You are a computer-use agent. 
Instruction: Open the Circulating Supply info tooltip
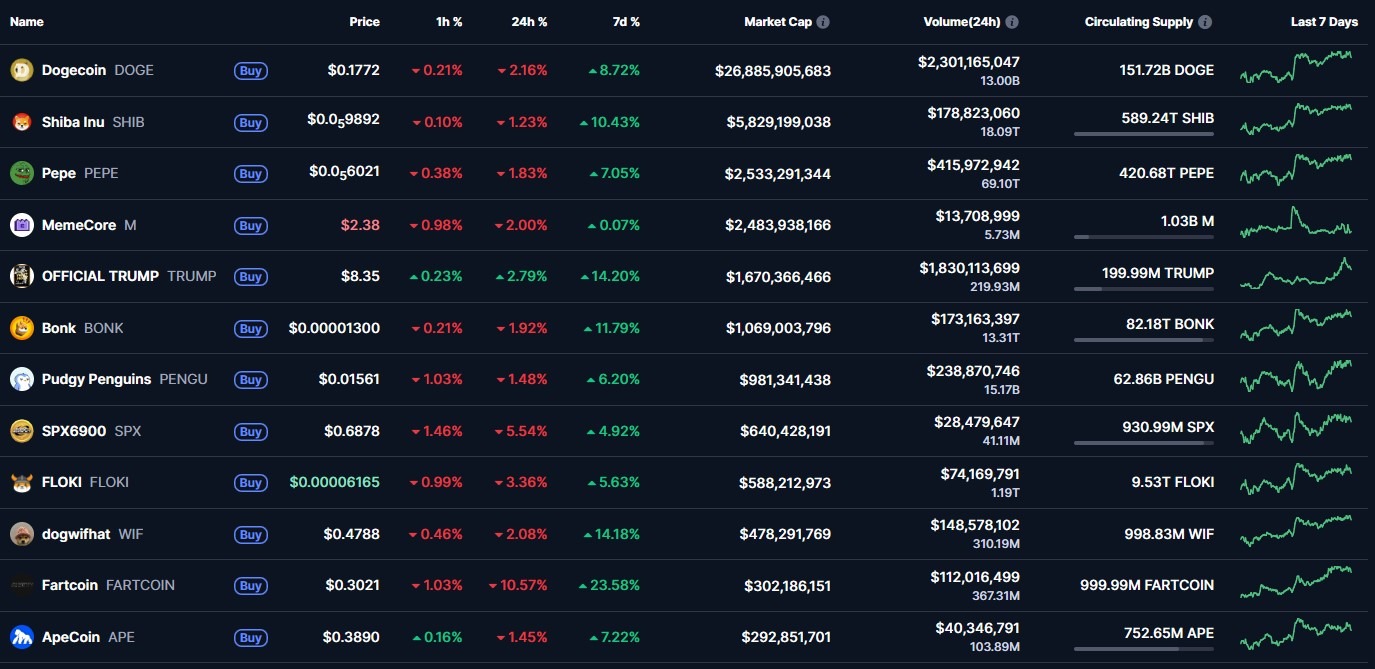[1206, 21]
